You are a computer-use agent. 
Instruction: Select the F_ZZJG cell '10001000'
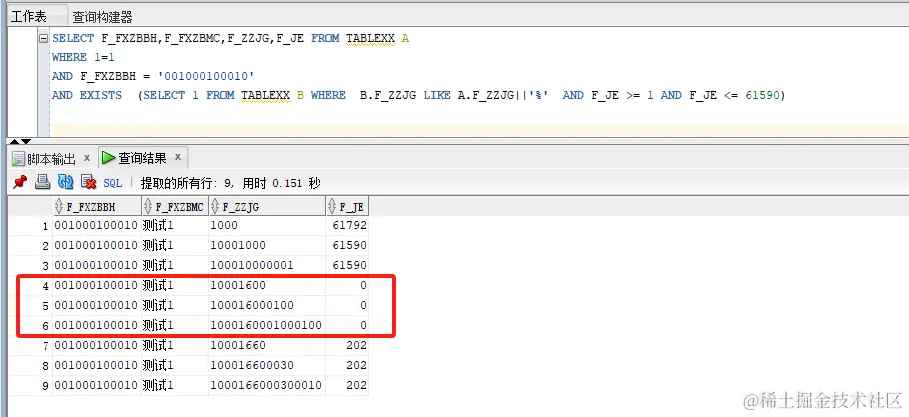click(x=267, y=245)
